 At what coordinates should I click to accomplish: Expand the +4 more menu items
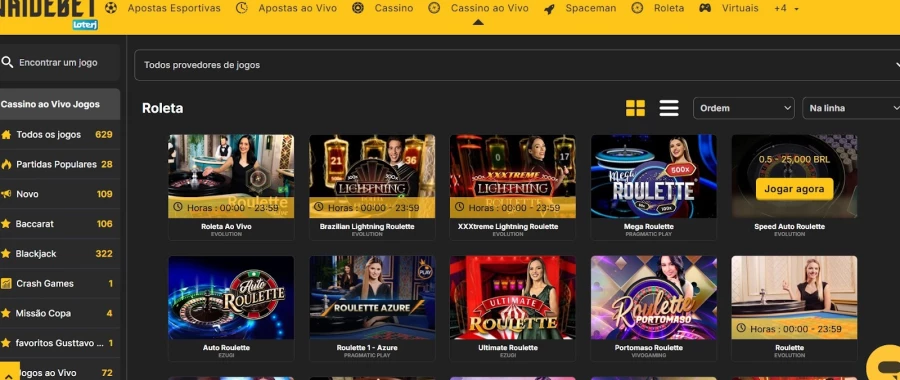click(x=786, y=8)
